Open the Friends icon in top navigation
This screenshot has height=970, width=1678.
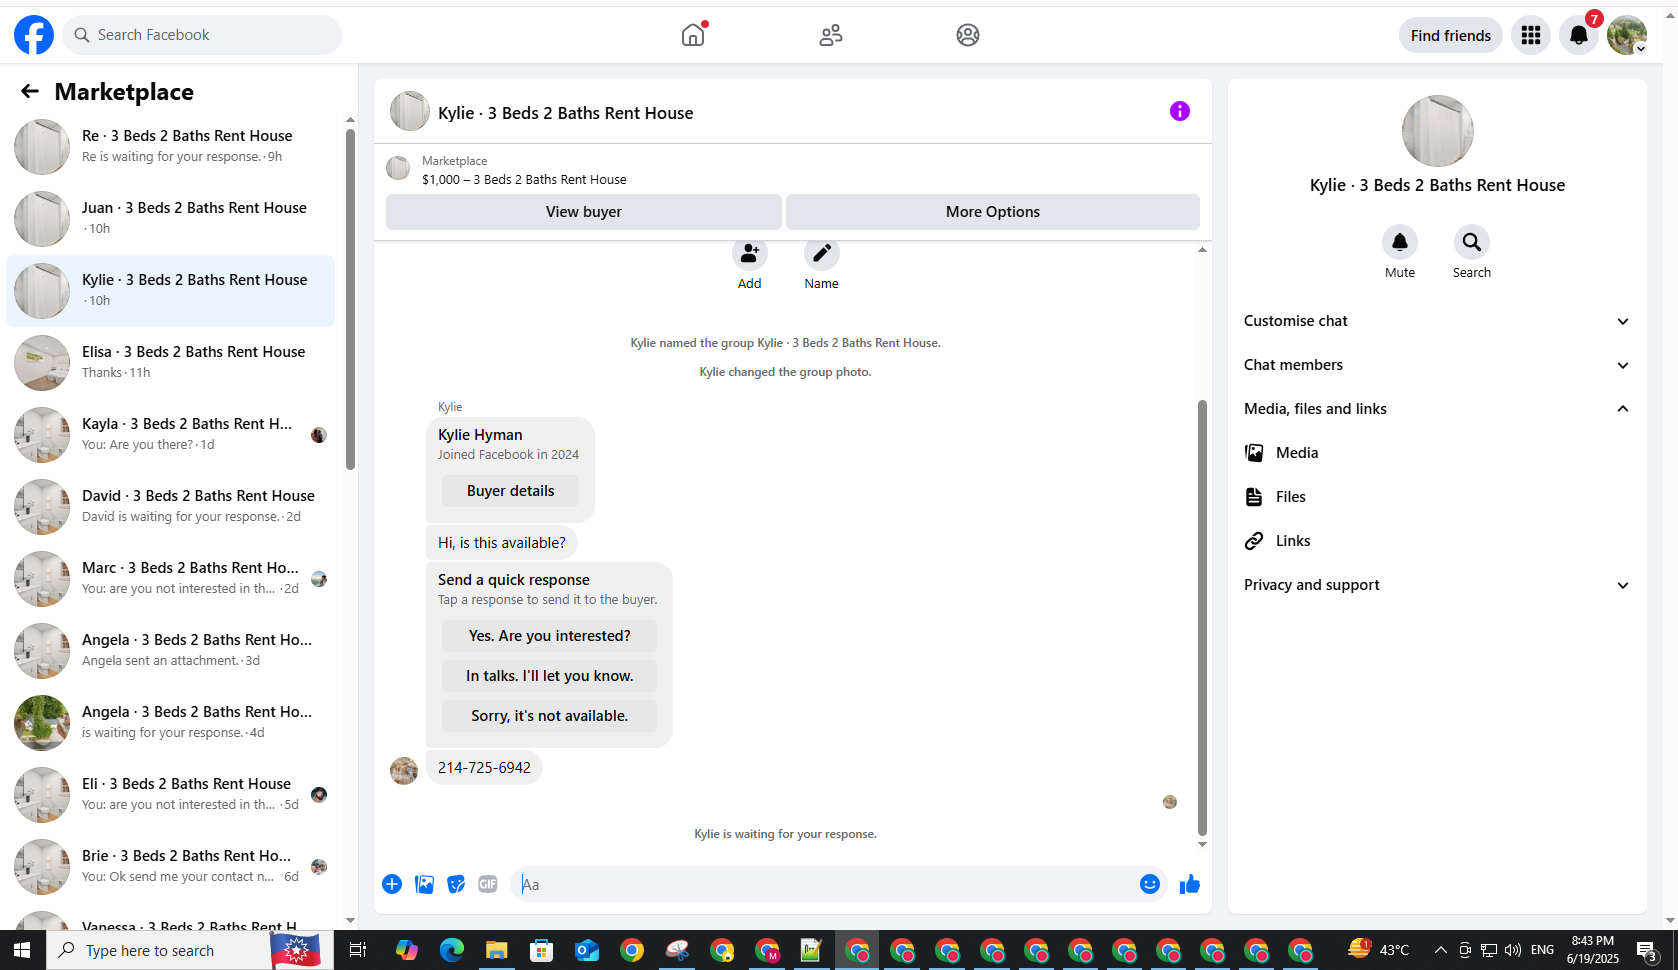(831, 35)
